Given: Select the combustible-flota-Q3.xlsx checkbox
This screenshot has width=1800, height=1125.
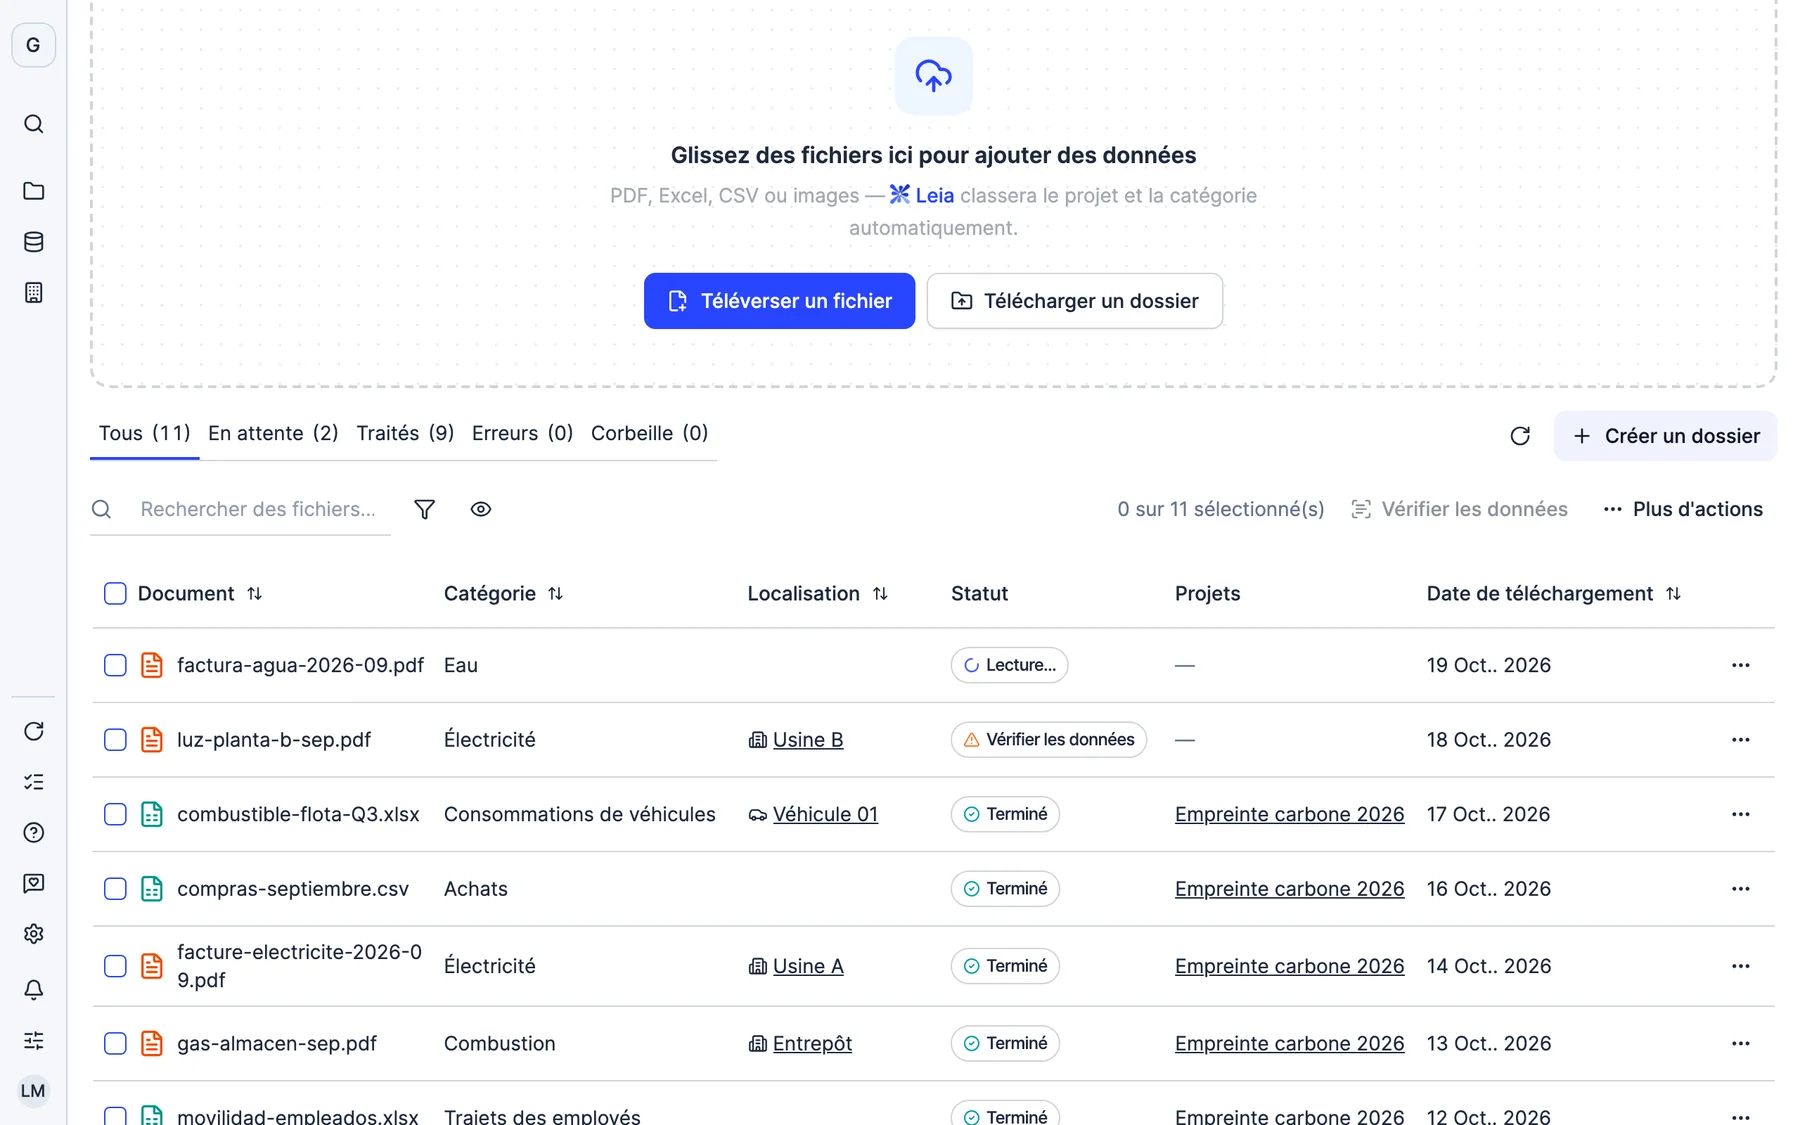Looking at the screenshot, I should [x=115, y=815].
